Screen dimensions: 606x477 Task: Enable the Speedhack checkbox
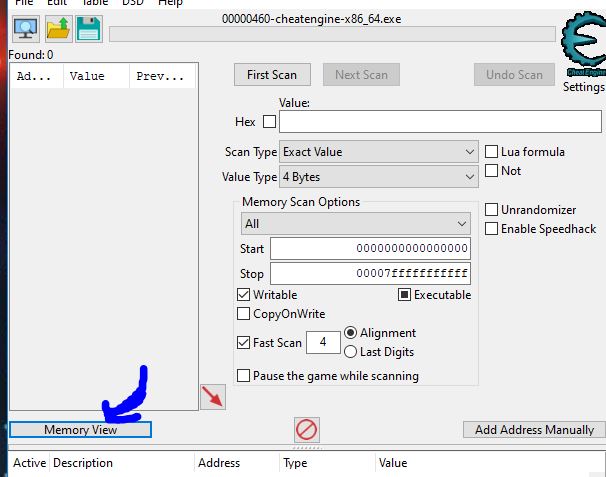(492, 229)
